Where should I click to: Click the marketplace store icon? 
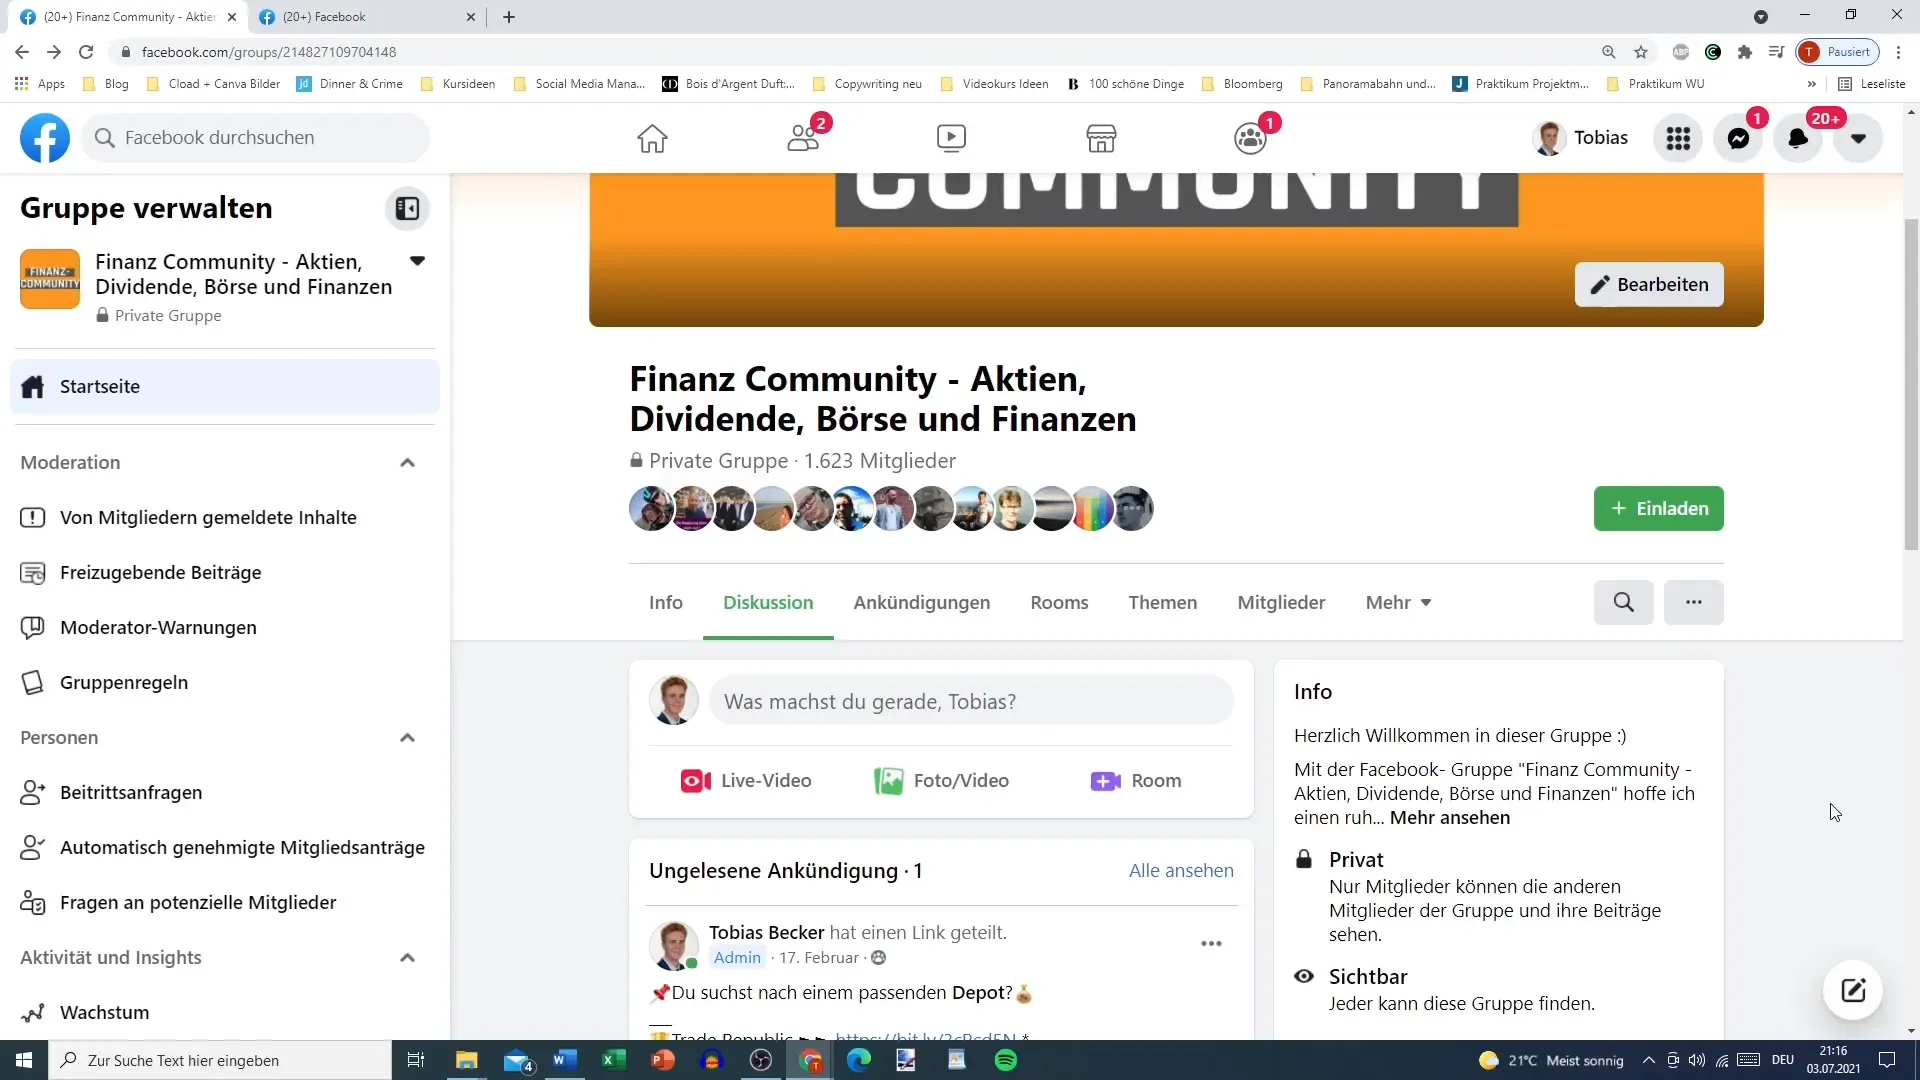click(1100, 137)
